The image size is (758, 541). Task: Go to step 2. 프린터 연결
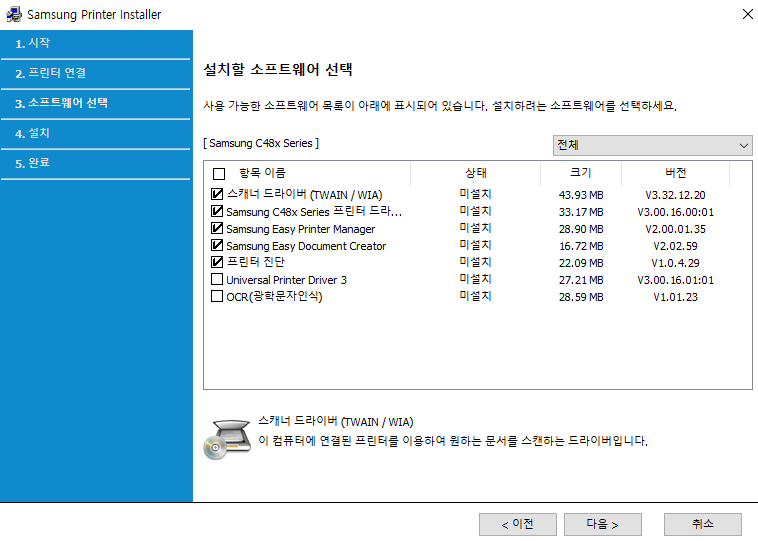pos(96,73)
